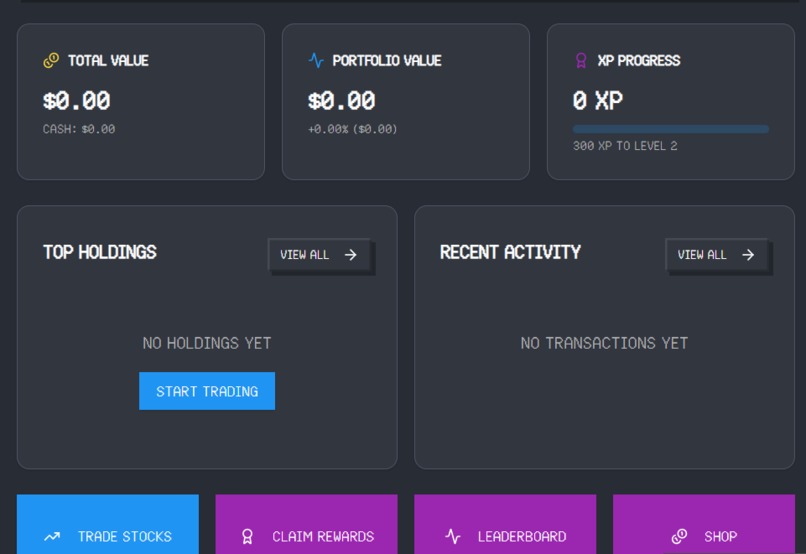806x554 pixels.
Task: Click the NO TRANSACTIONS YET message
Action: click(604, 343)
